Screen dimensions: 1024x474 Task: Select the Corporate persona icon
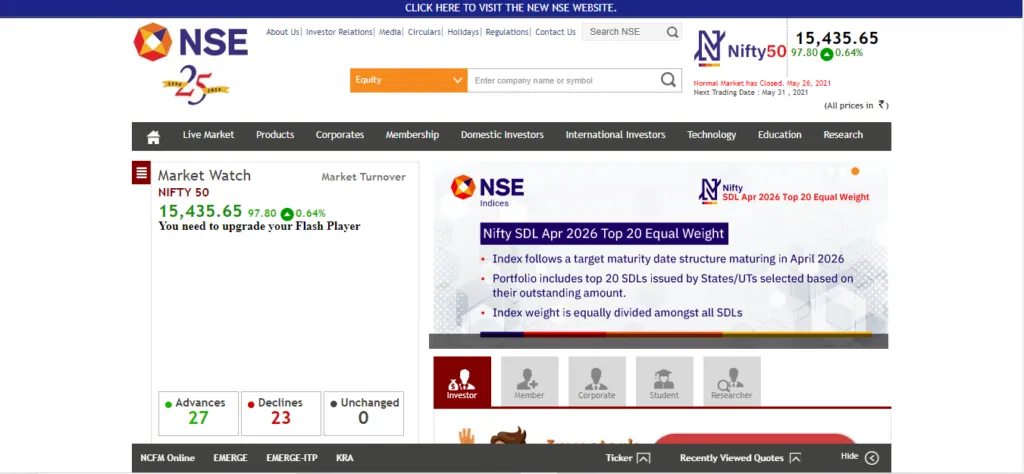pos(597,381)
